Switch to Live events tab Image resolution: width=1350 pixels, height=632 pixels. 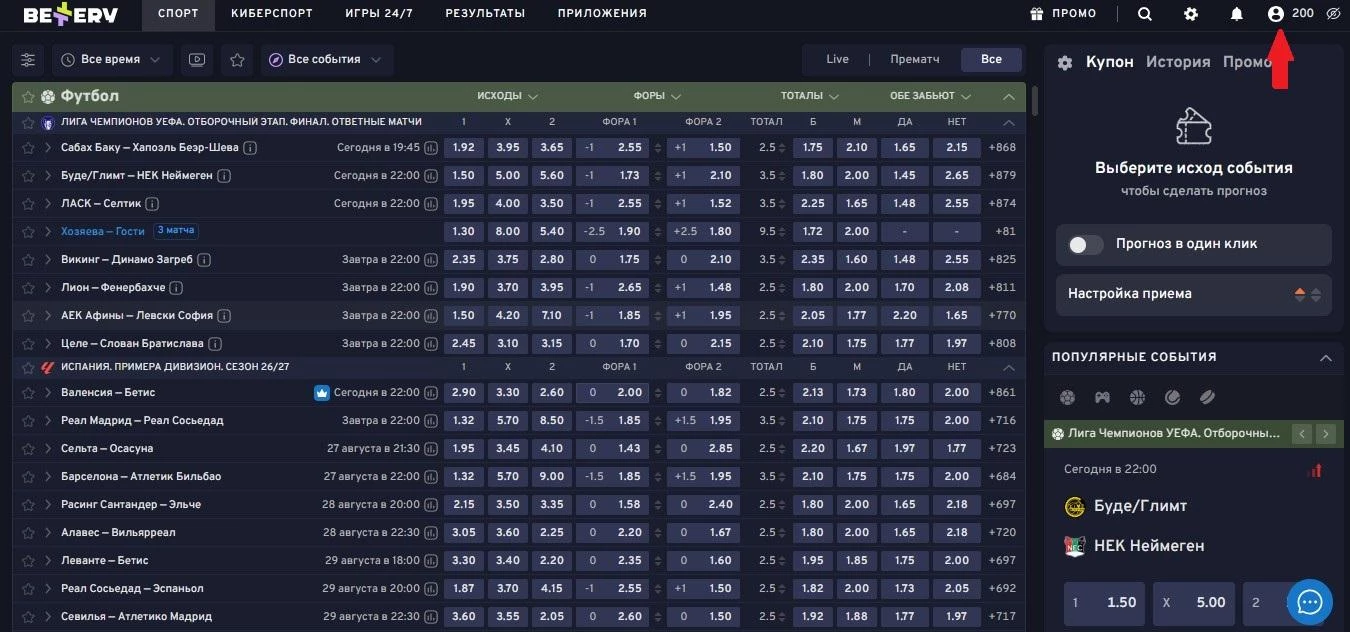(837, 59)
